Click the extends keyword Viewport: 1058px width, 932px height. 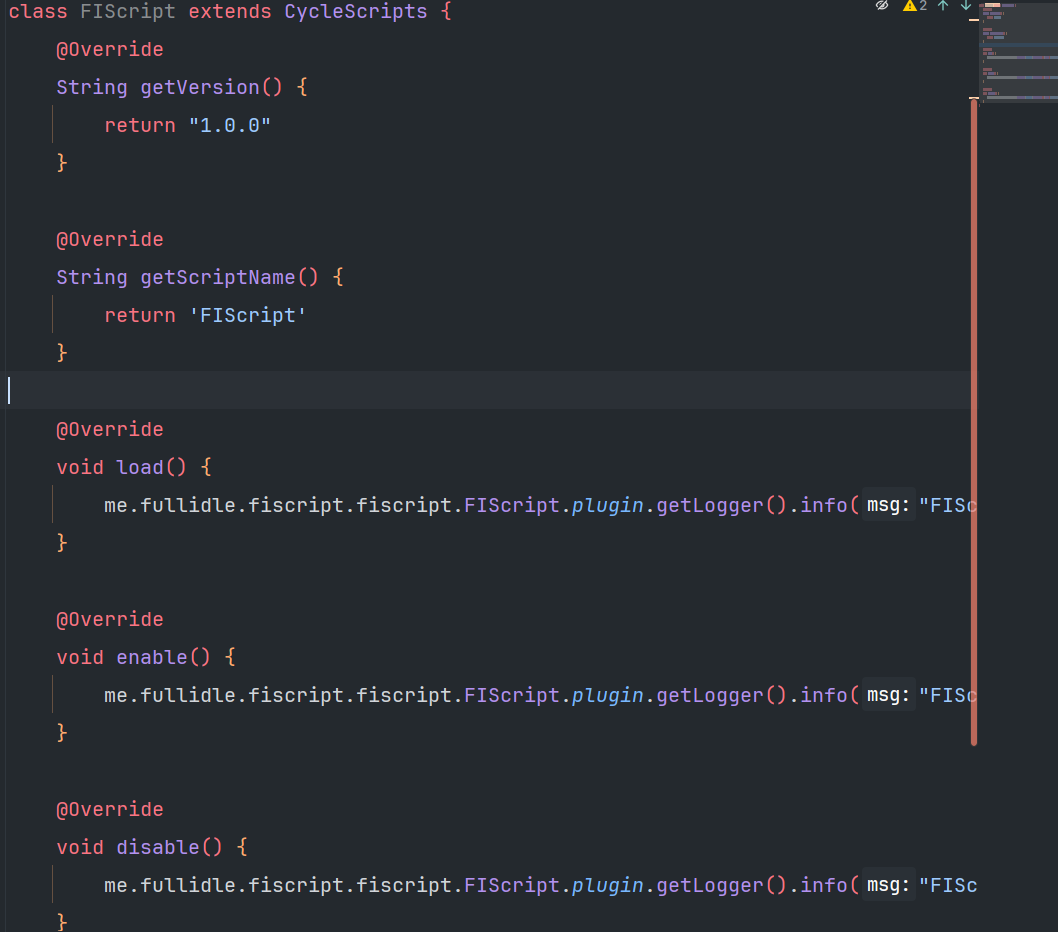click(x=229, y=11)
